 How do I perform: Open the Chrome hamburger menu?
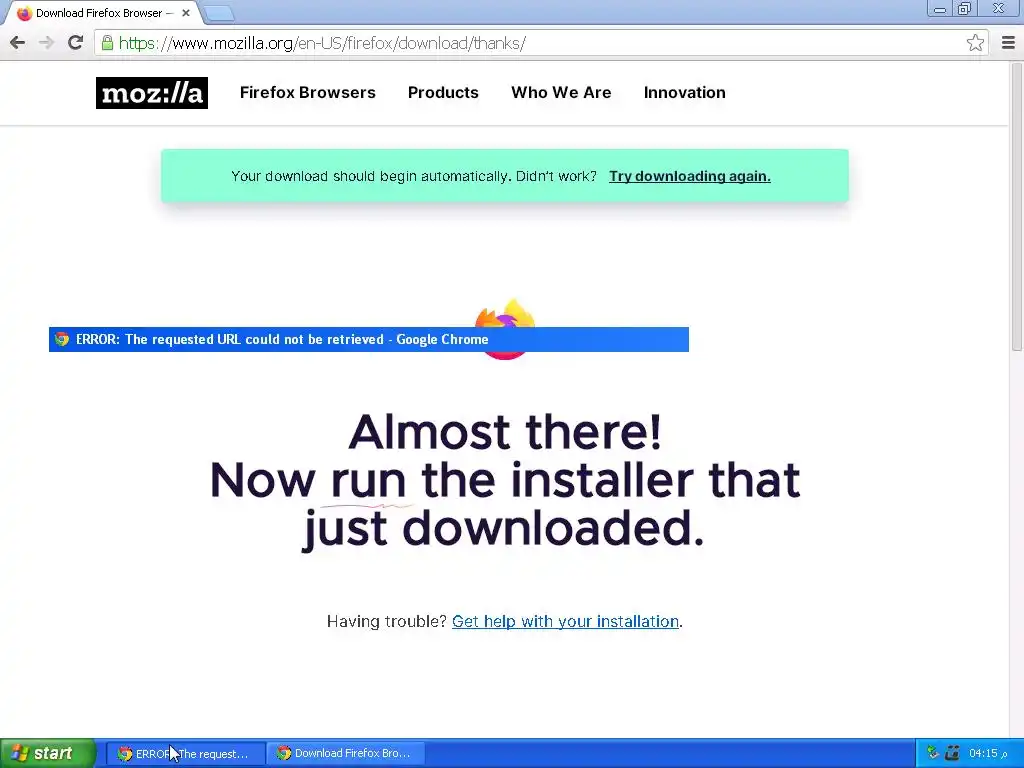pos(1008,43)
